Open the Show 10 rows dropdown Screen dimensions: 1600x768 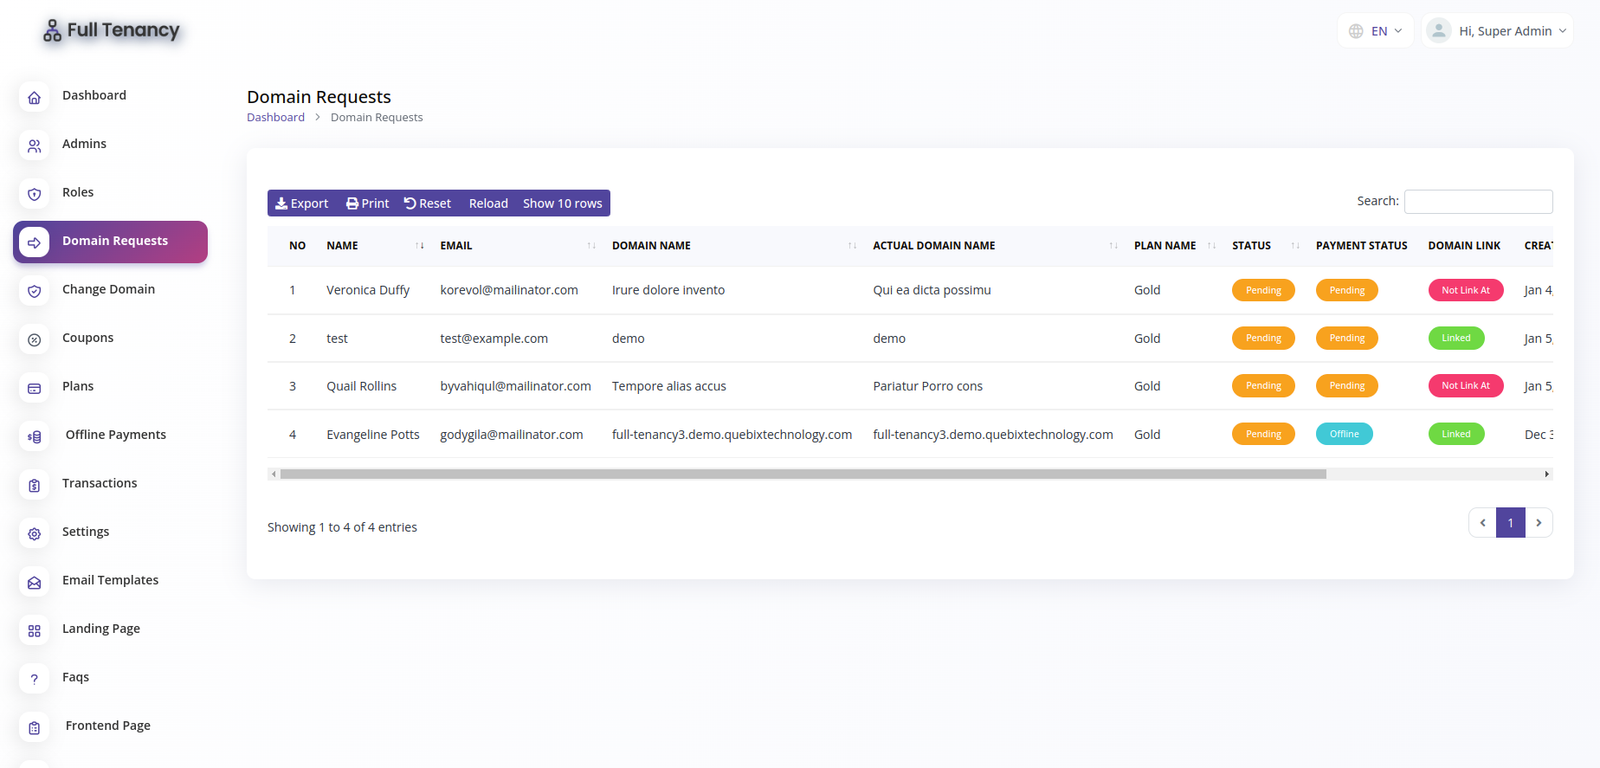562,203
